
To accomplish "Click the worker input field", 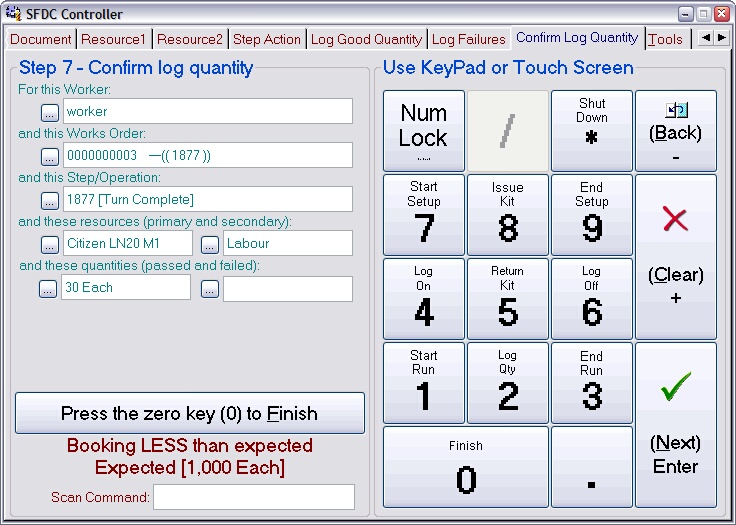I will coord(208,111).
